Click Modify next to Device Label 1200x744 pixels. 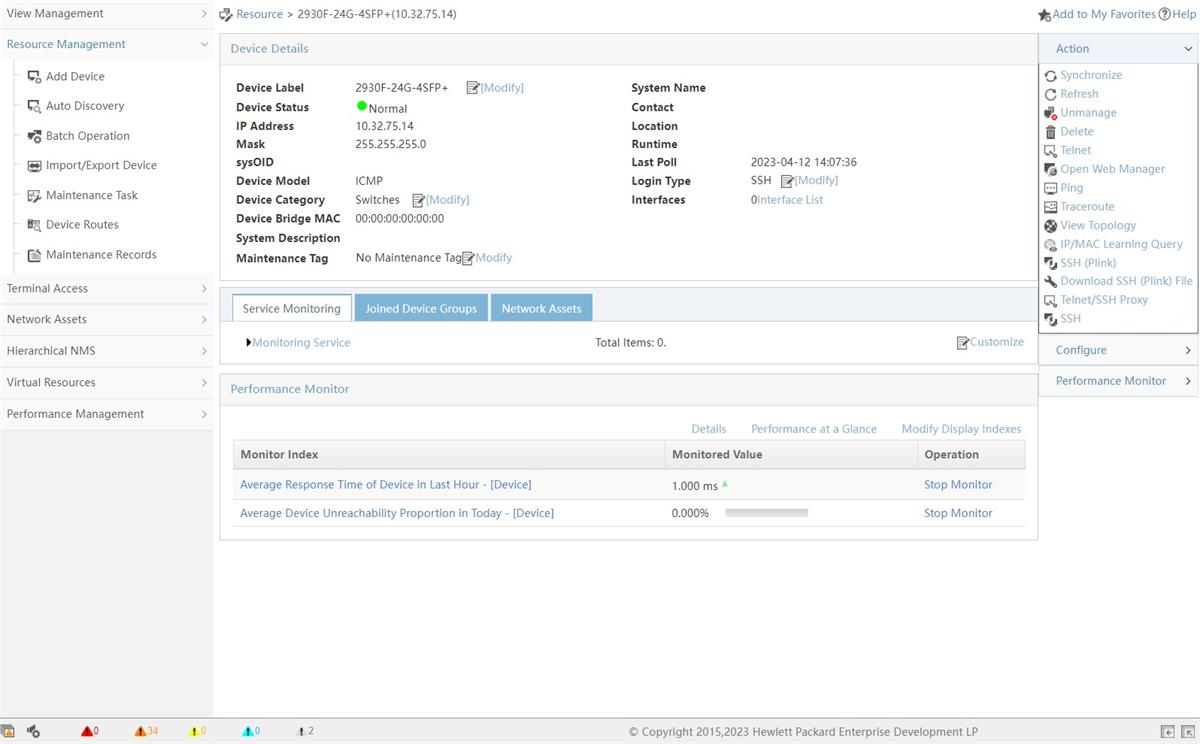[501, 88]
